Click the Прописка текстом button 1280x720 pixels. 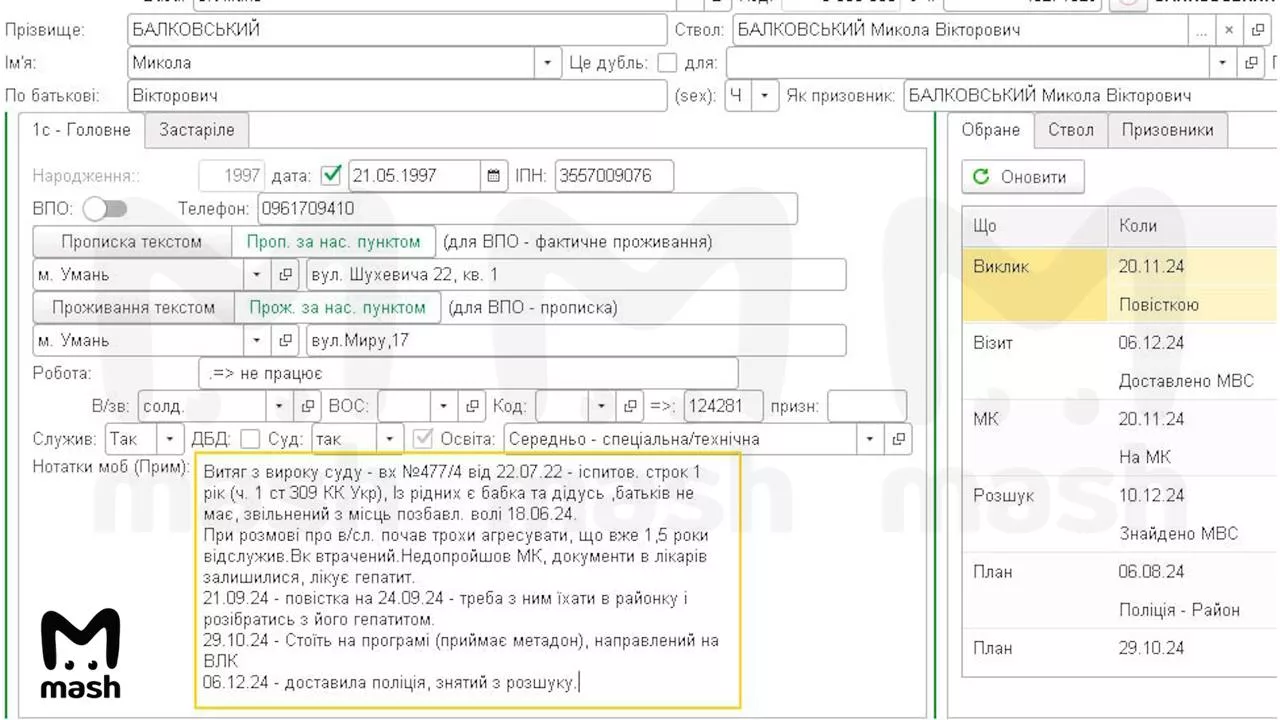tap(131, 242)
